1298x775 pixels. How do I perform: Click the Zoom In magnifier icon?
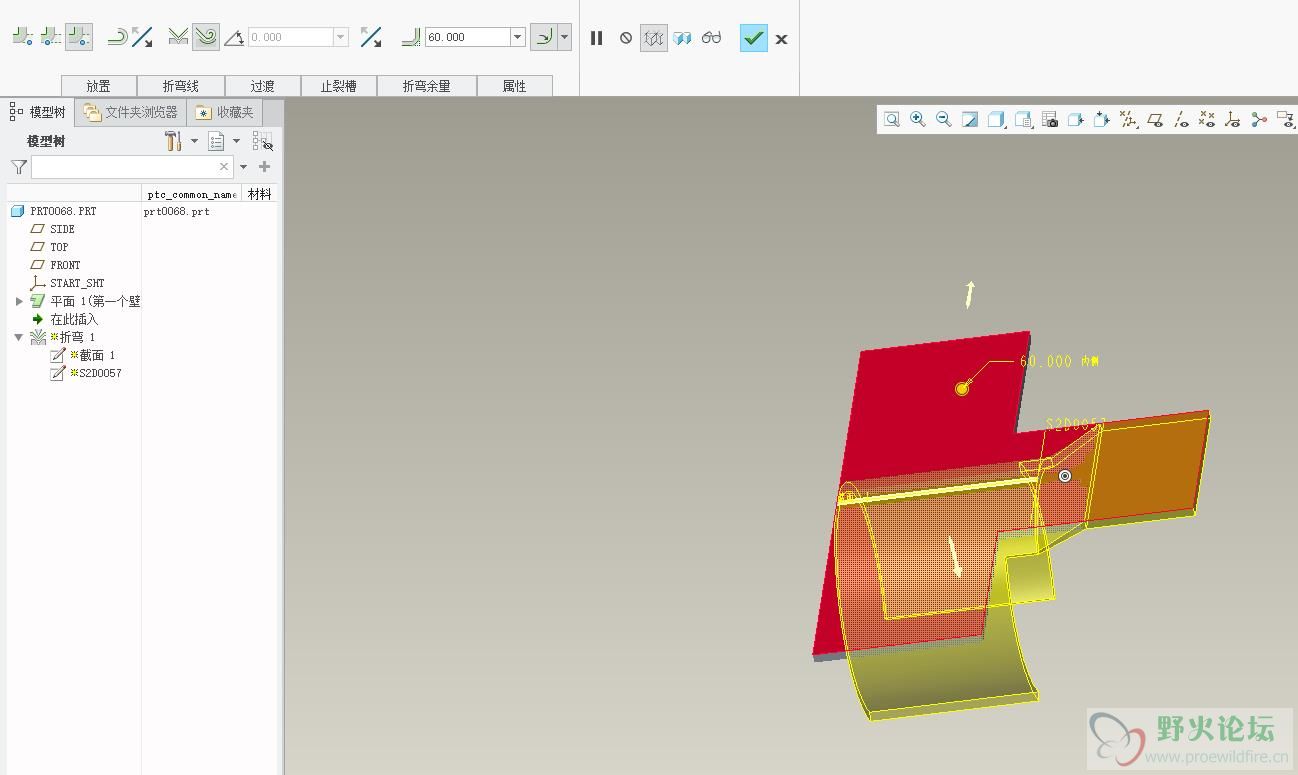(x=918, y=119)
